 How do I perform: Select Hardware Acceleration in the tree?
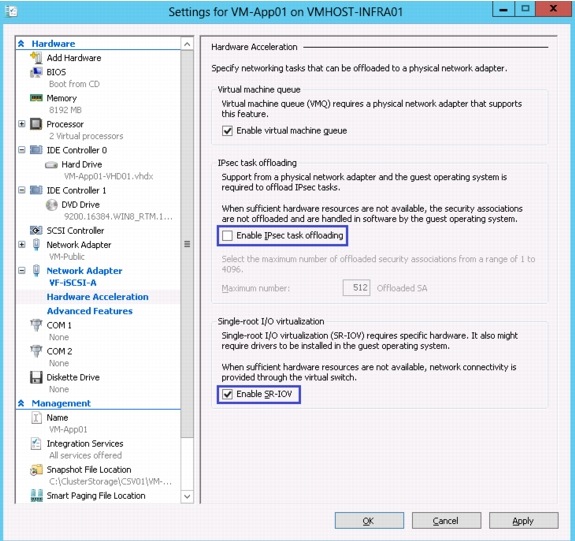click(x=98, y=297)
